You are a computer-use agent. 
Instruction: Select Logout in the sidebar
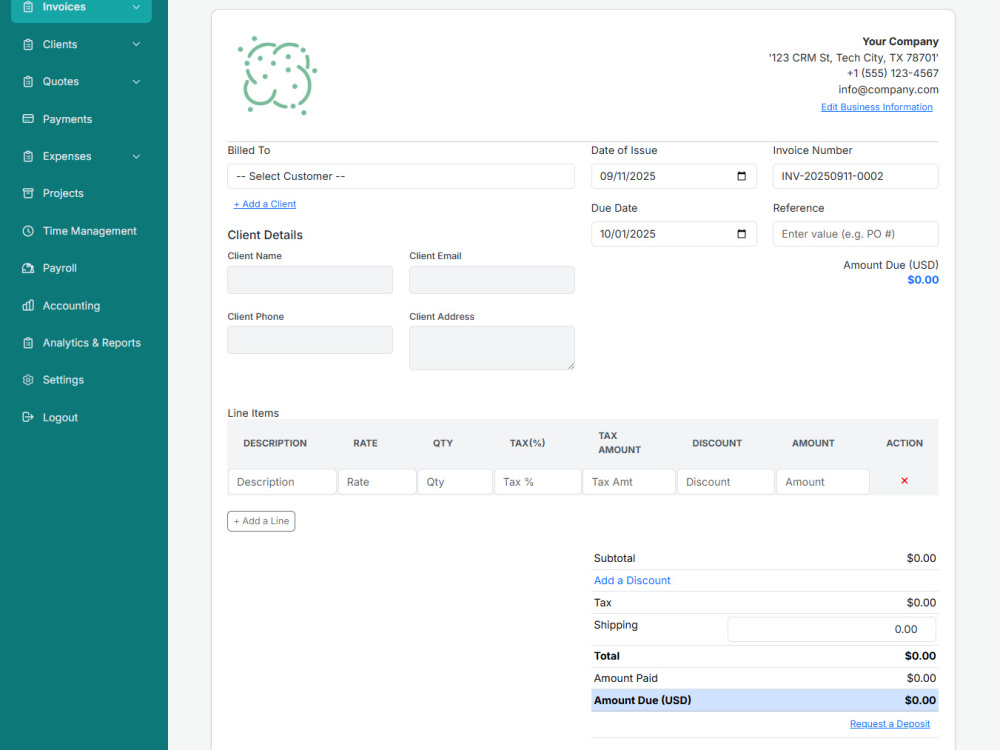tap(60, 417)
